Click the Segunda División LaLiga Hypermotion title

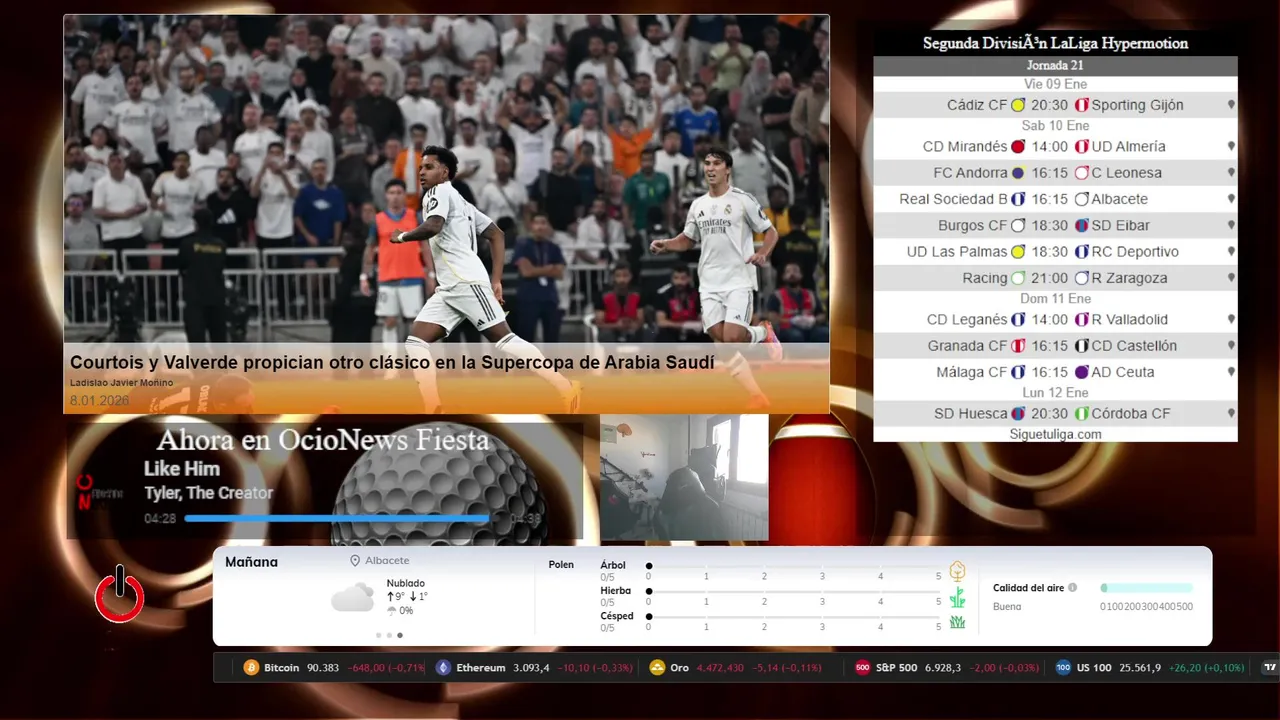tap(1055, 43)
